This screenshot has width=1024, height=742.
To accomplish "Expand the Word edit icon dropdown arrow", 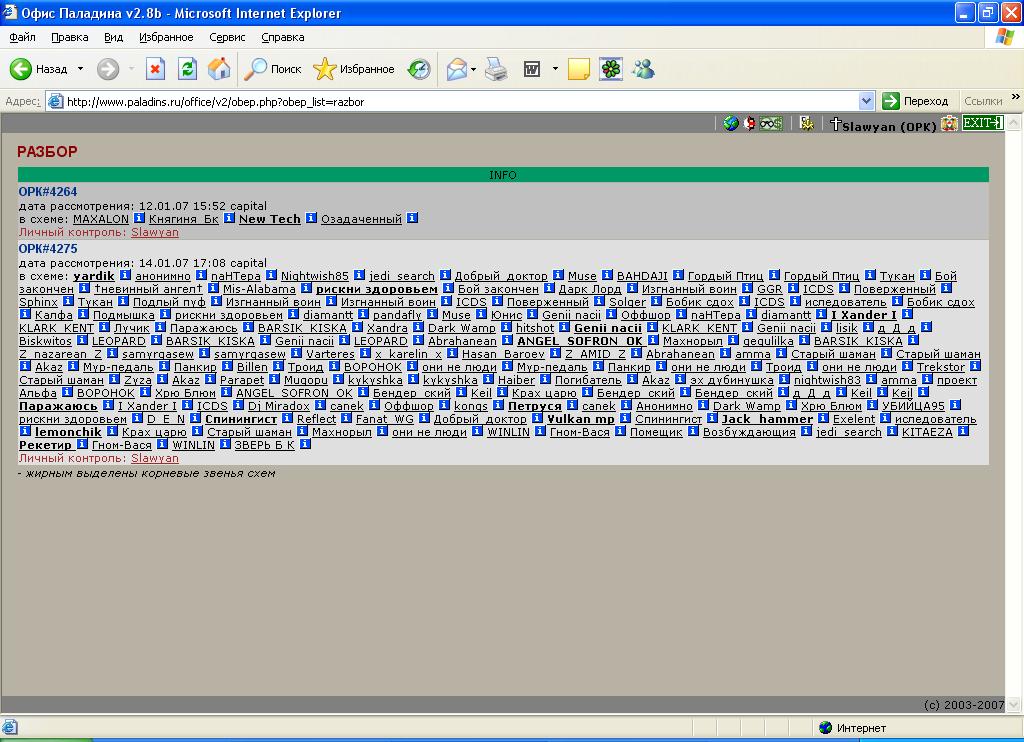I will [x=555, y=69].
